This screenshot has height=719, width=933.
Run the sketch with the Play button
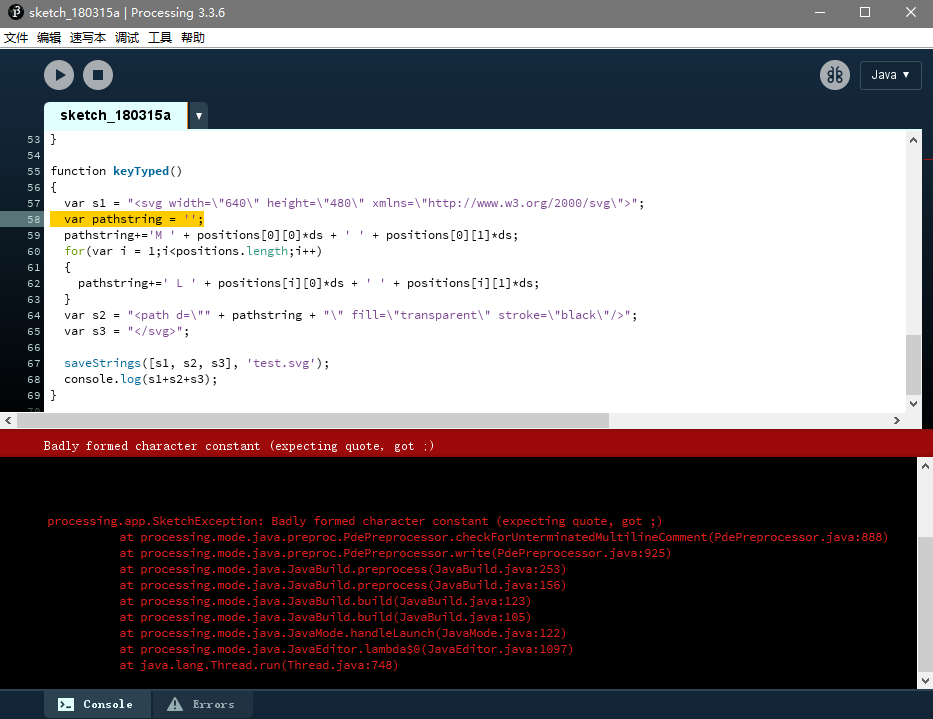coord(59,75)
